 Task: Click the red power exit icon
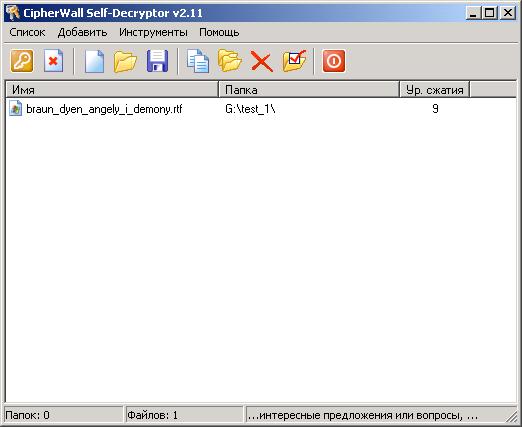coord(334,61)
